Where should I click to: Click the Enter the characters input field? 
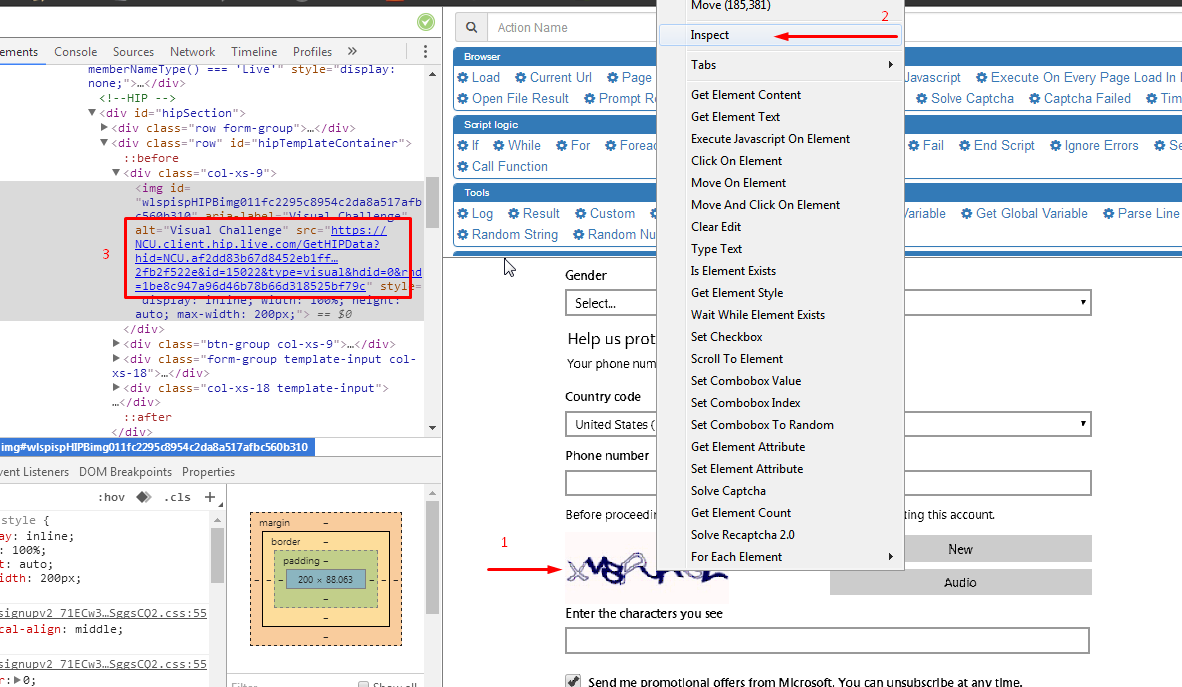pyautogui.click(x=827, y=641)
